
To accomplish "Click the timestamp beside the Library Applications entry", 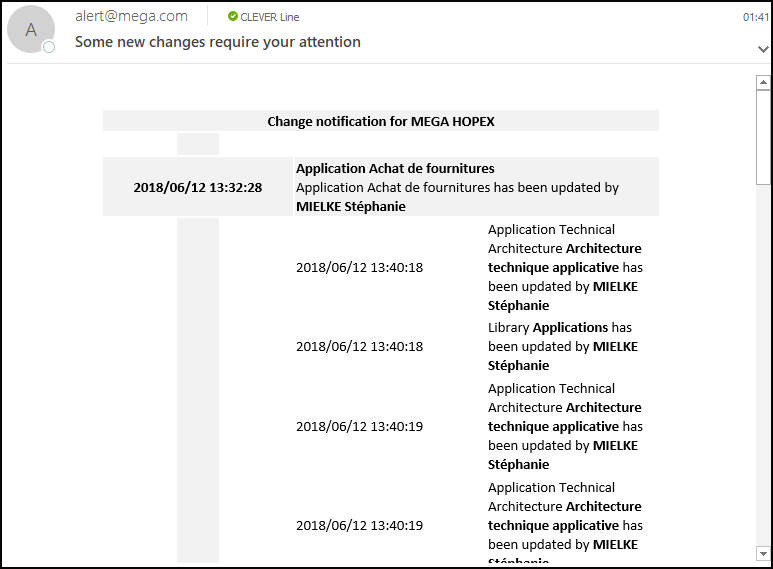I will (x=359, y=346).
